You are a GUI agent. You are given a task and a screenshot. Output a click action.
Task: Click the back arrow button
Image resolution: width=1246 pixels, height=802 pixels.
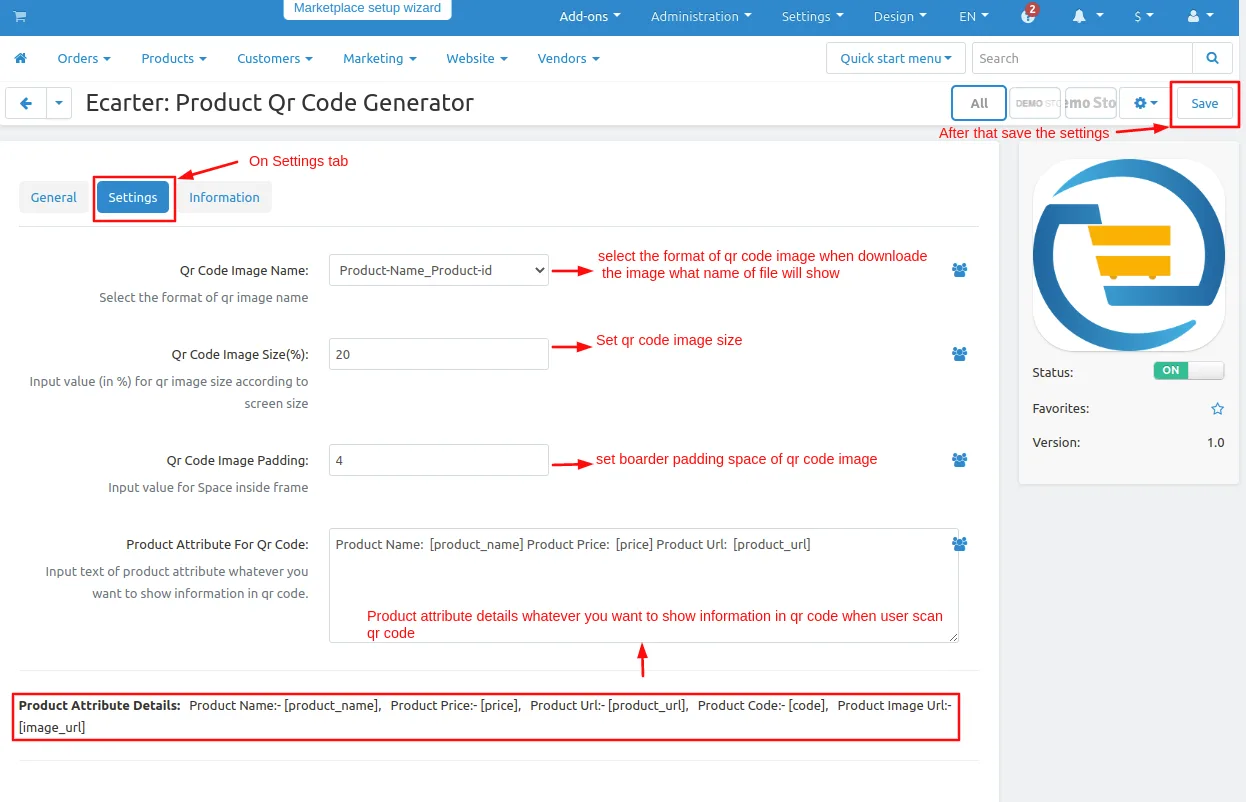tap(26, 103)
